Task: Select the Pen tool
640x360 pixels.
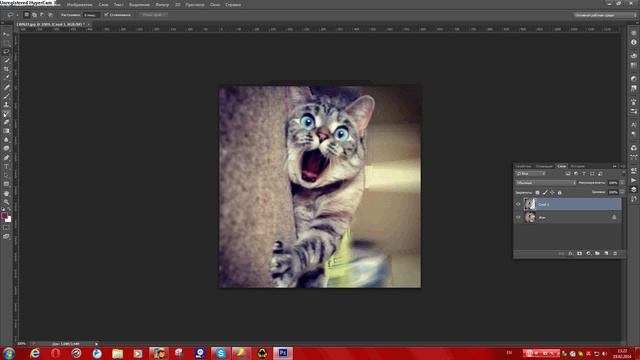Action: click(x=6, y=158)
